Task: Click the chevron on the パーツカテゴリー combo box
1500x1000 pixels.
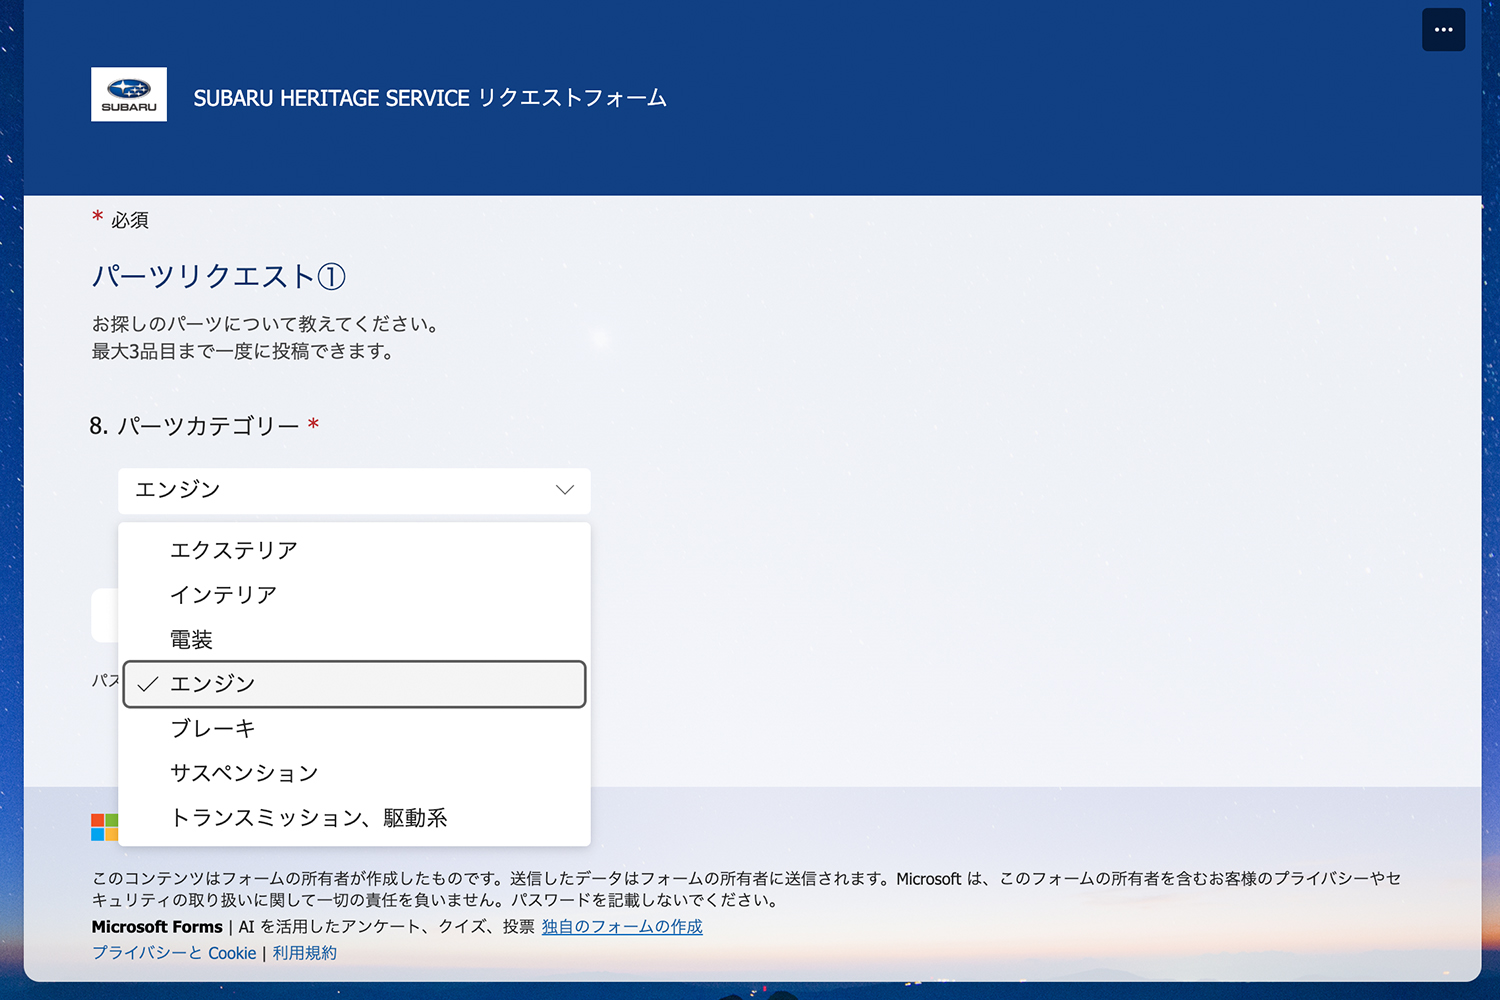Action: coord(563,490)
